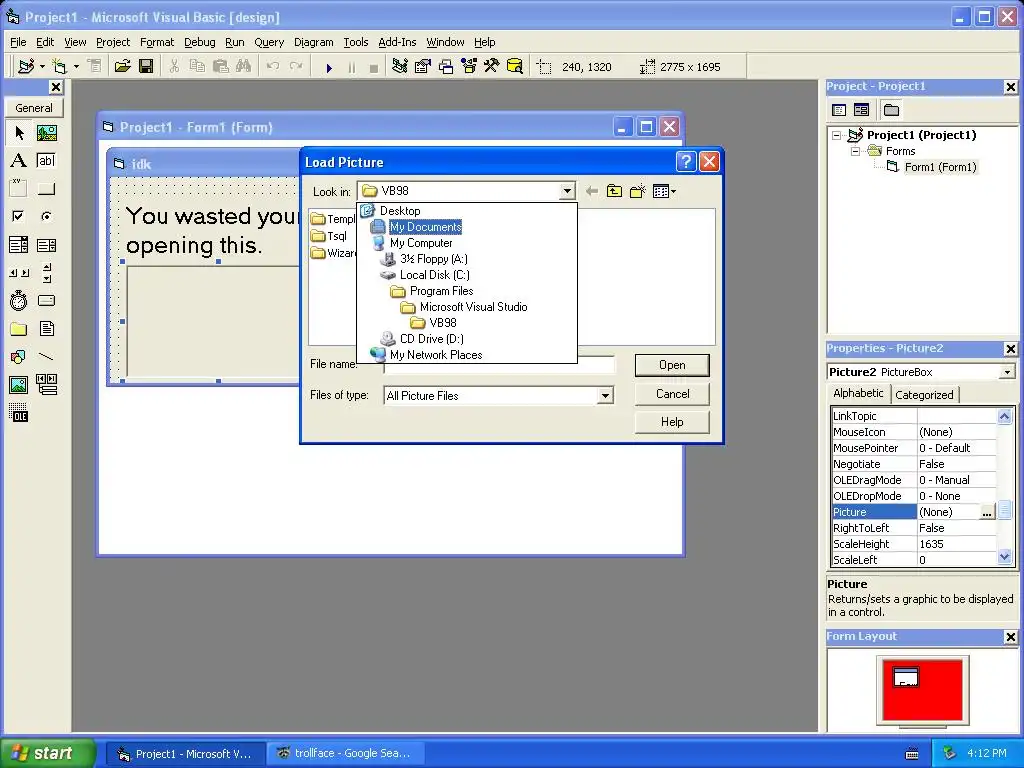Switch to the Alphabetic properties tab
The width and height of the screenshot is (1024, 768).
pyautogui.click(x=858, y=393)
